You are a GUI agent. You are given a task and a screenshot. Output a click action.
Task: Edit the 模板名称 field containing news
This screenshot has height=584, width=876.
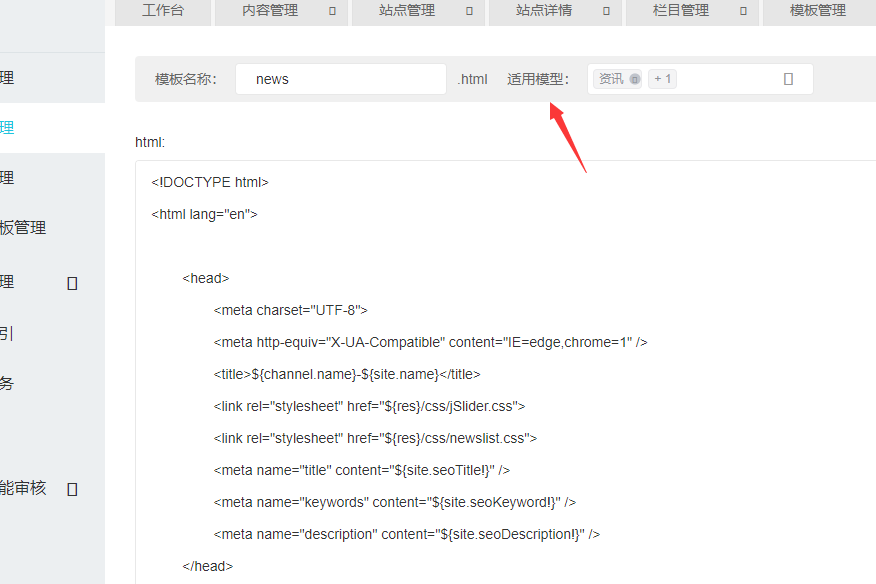pos(341,79)
